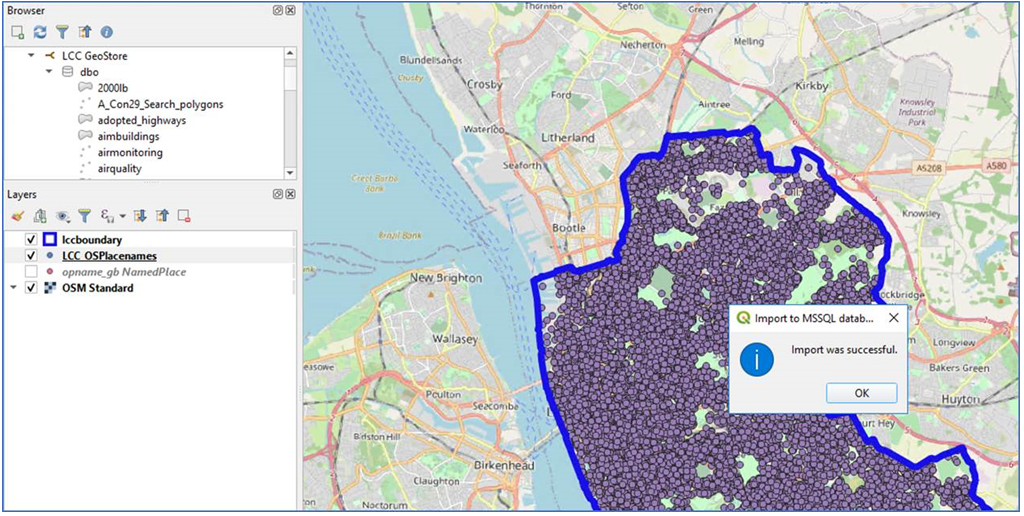Click the Wallasey label on the map

coord(455,340)
